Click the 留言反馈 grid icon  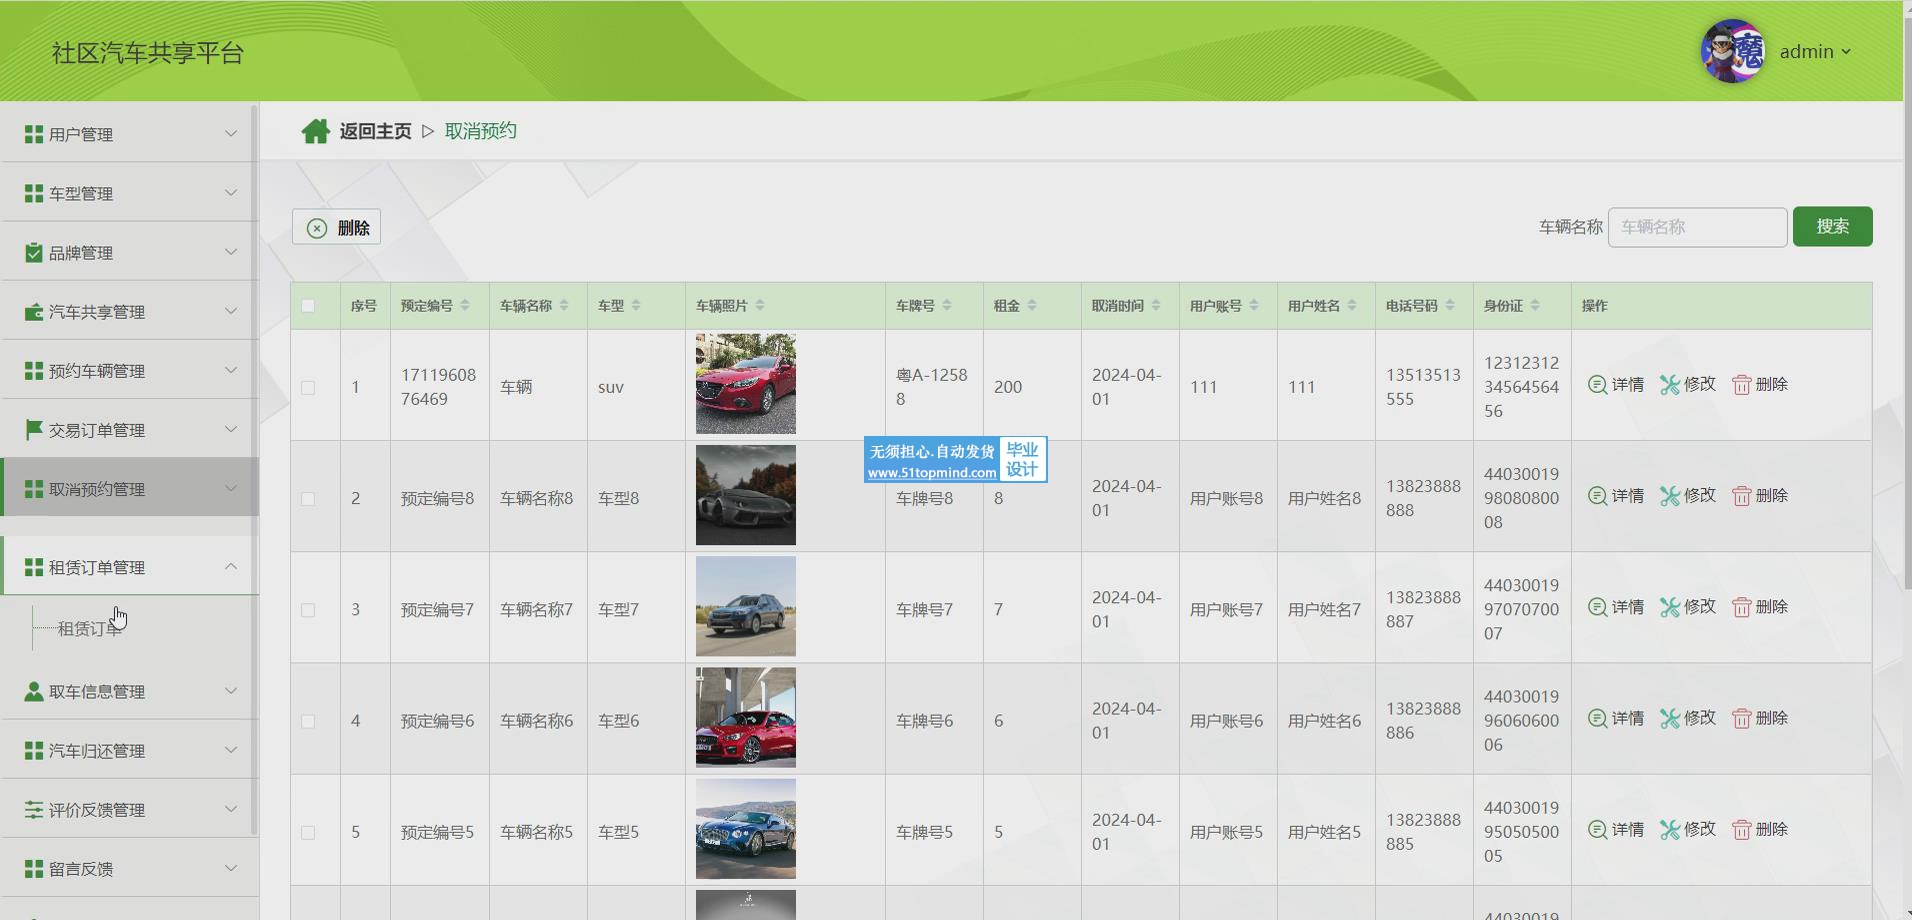(x=34, y=868)
